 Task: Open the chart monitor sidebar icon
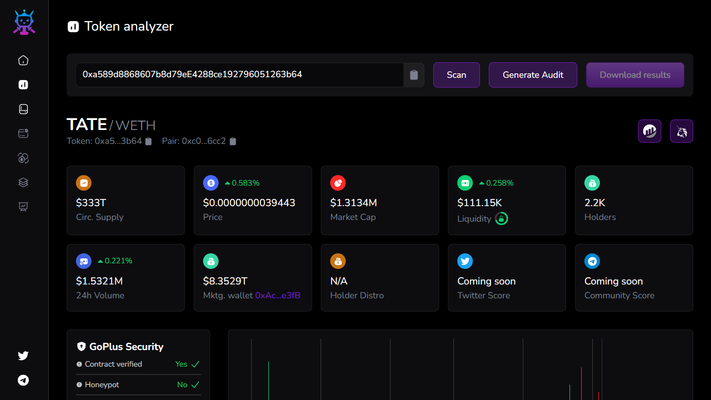coord(23,207)
